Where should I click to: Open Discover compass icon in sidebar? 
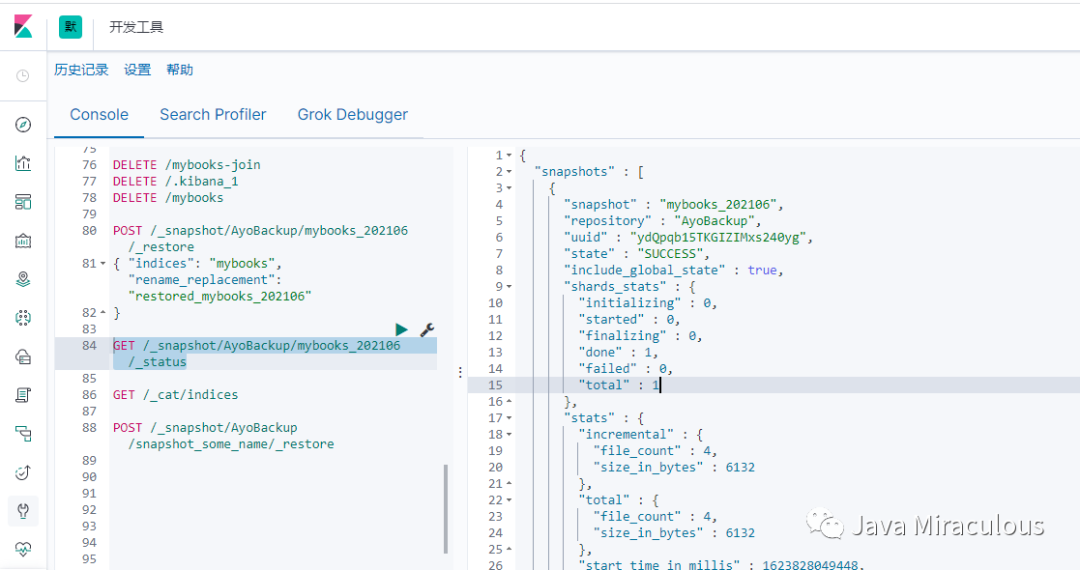pyautogui.click(x=23, y=125)
